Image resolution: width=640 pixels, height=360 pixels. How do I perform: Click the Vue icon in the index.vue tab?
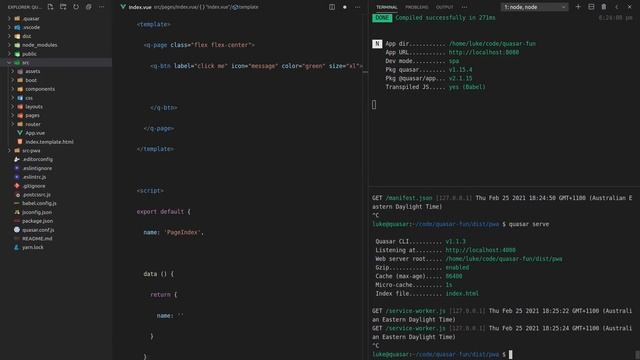[x=123, y=7]
